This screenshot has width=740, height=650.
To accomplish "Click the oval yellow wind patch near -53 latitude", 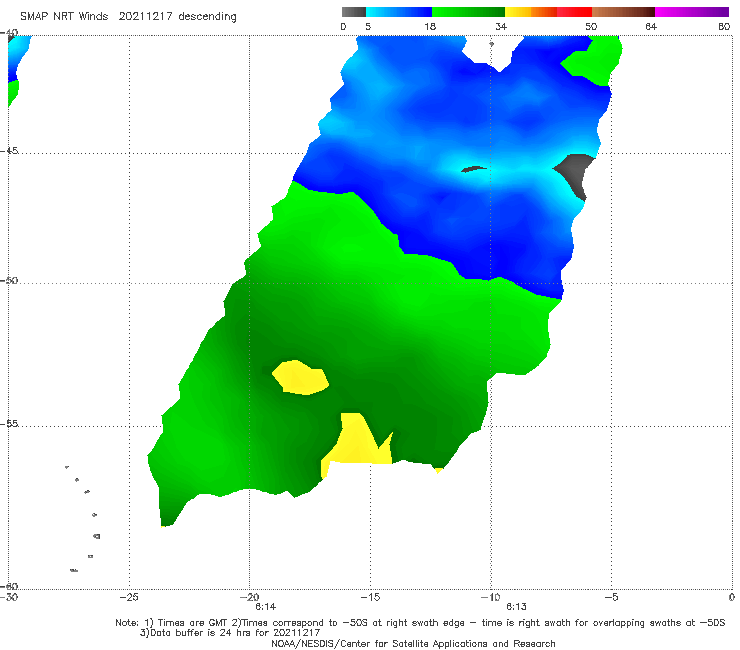I will tap(300, 378).
